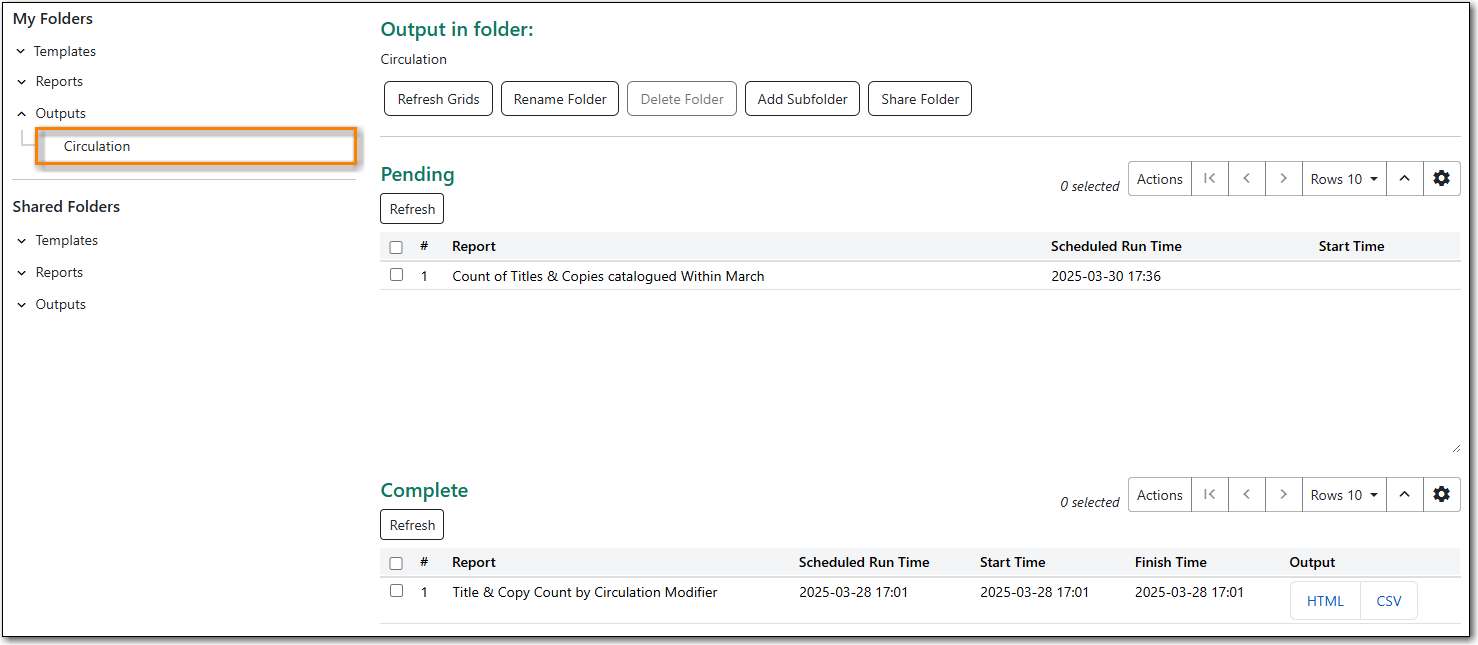Open Rows 10 dropdown in Pending grid
This screenshot has height=645, width=1478.
tap(1344, 179)
